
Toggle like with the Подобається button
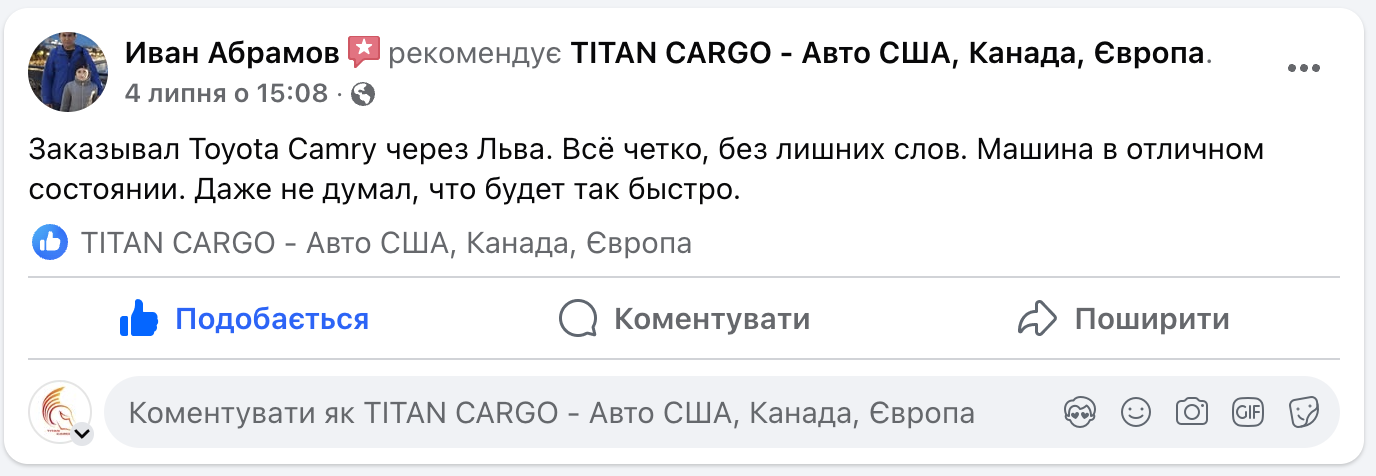tap(244, 320)
